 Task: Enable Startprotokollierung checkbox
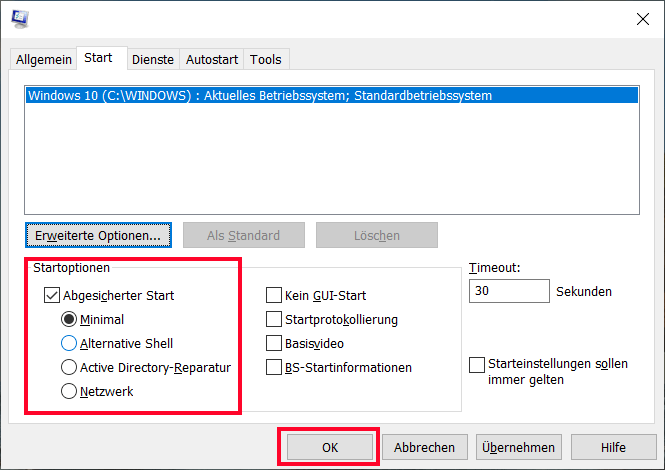click(274, 319)
